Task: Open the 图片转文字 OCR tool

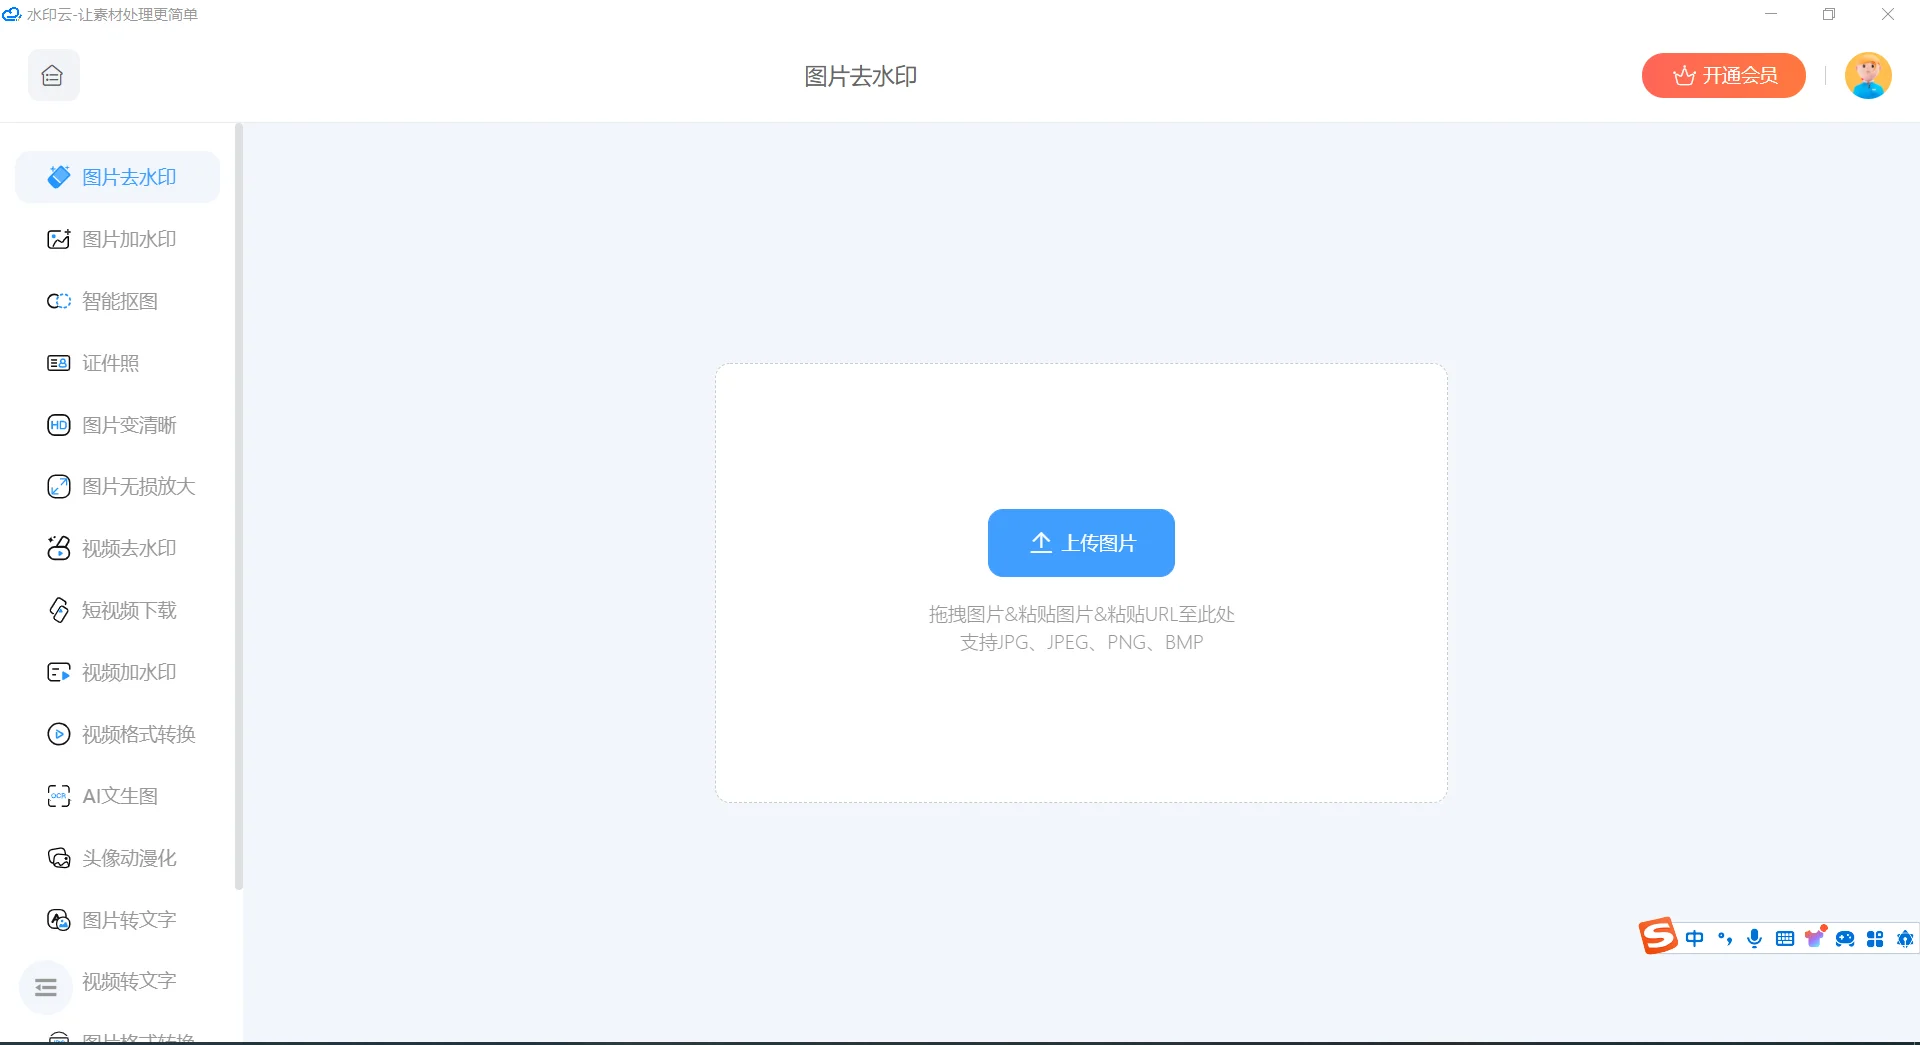Action: [128, 920]
